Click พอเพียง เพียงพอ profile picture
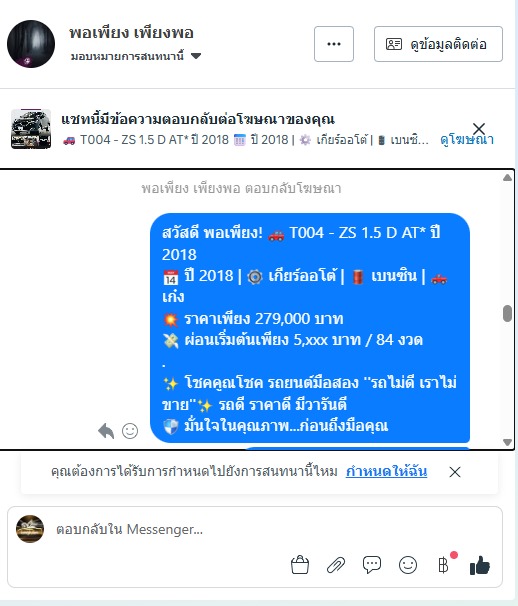Viewport: 518px width, 606px height. (x=31, y=44)
